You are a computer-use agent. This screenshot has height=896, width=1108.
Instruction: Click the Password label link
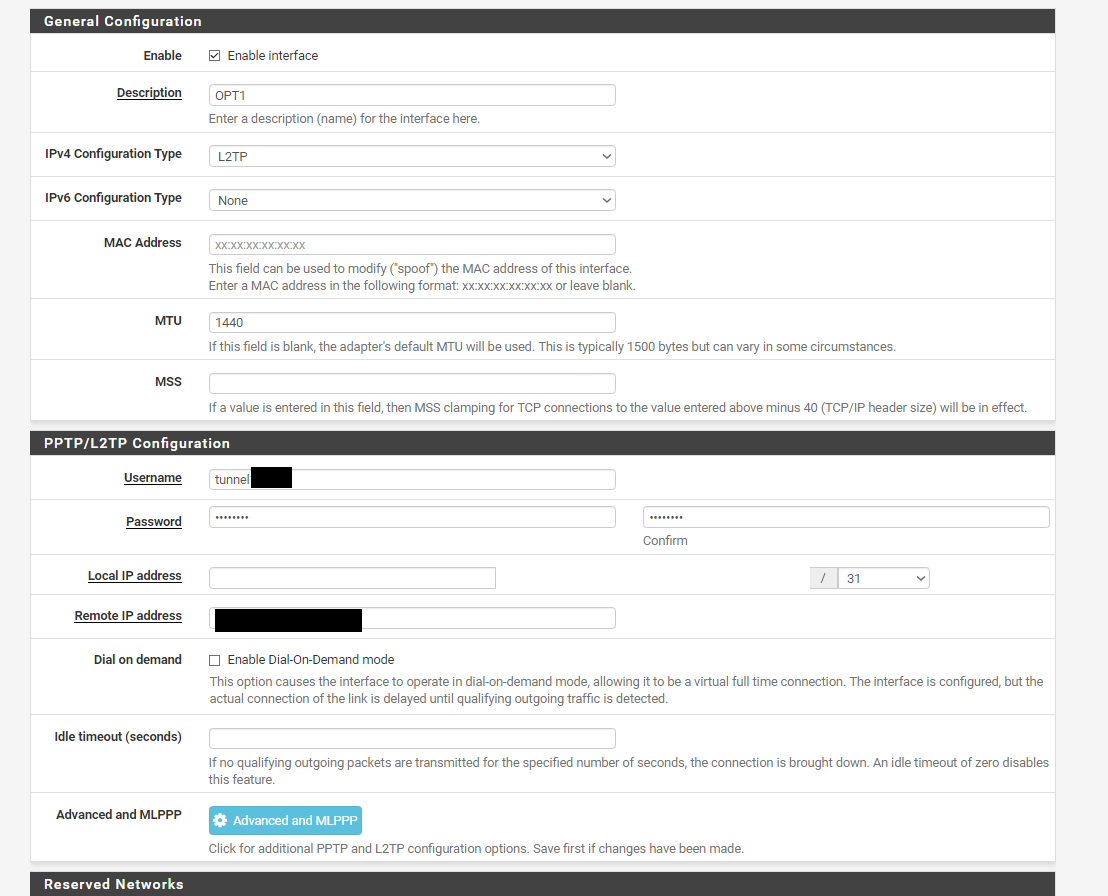coord(153,522)
